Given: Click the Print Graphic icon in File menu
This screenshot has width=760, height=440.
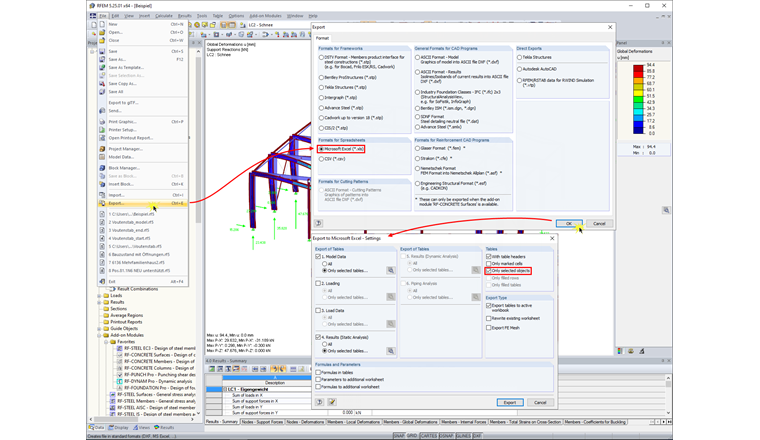Looking at the screenshot, I should point(102,122).
